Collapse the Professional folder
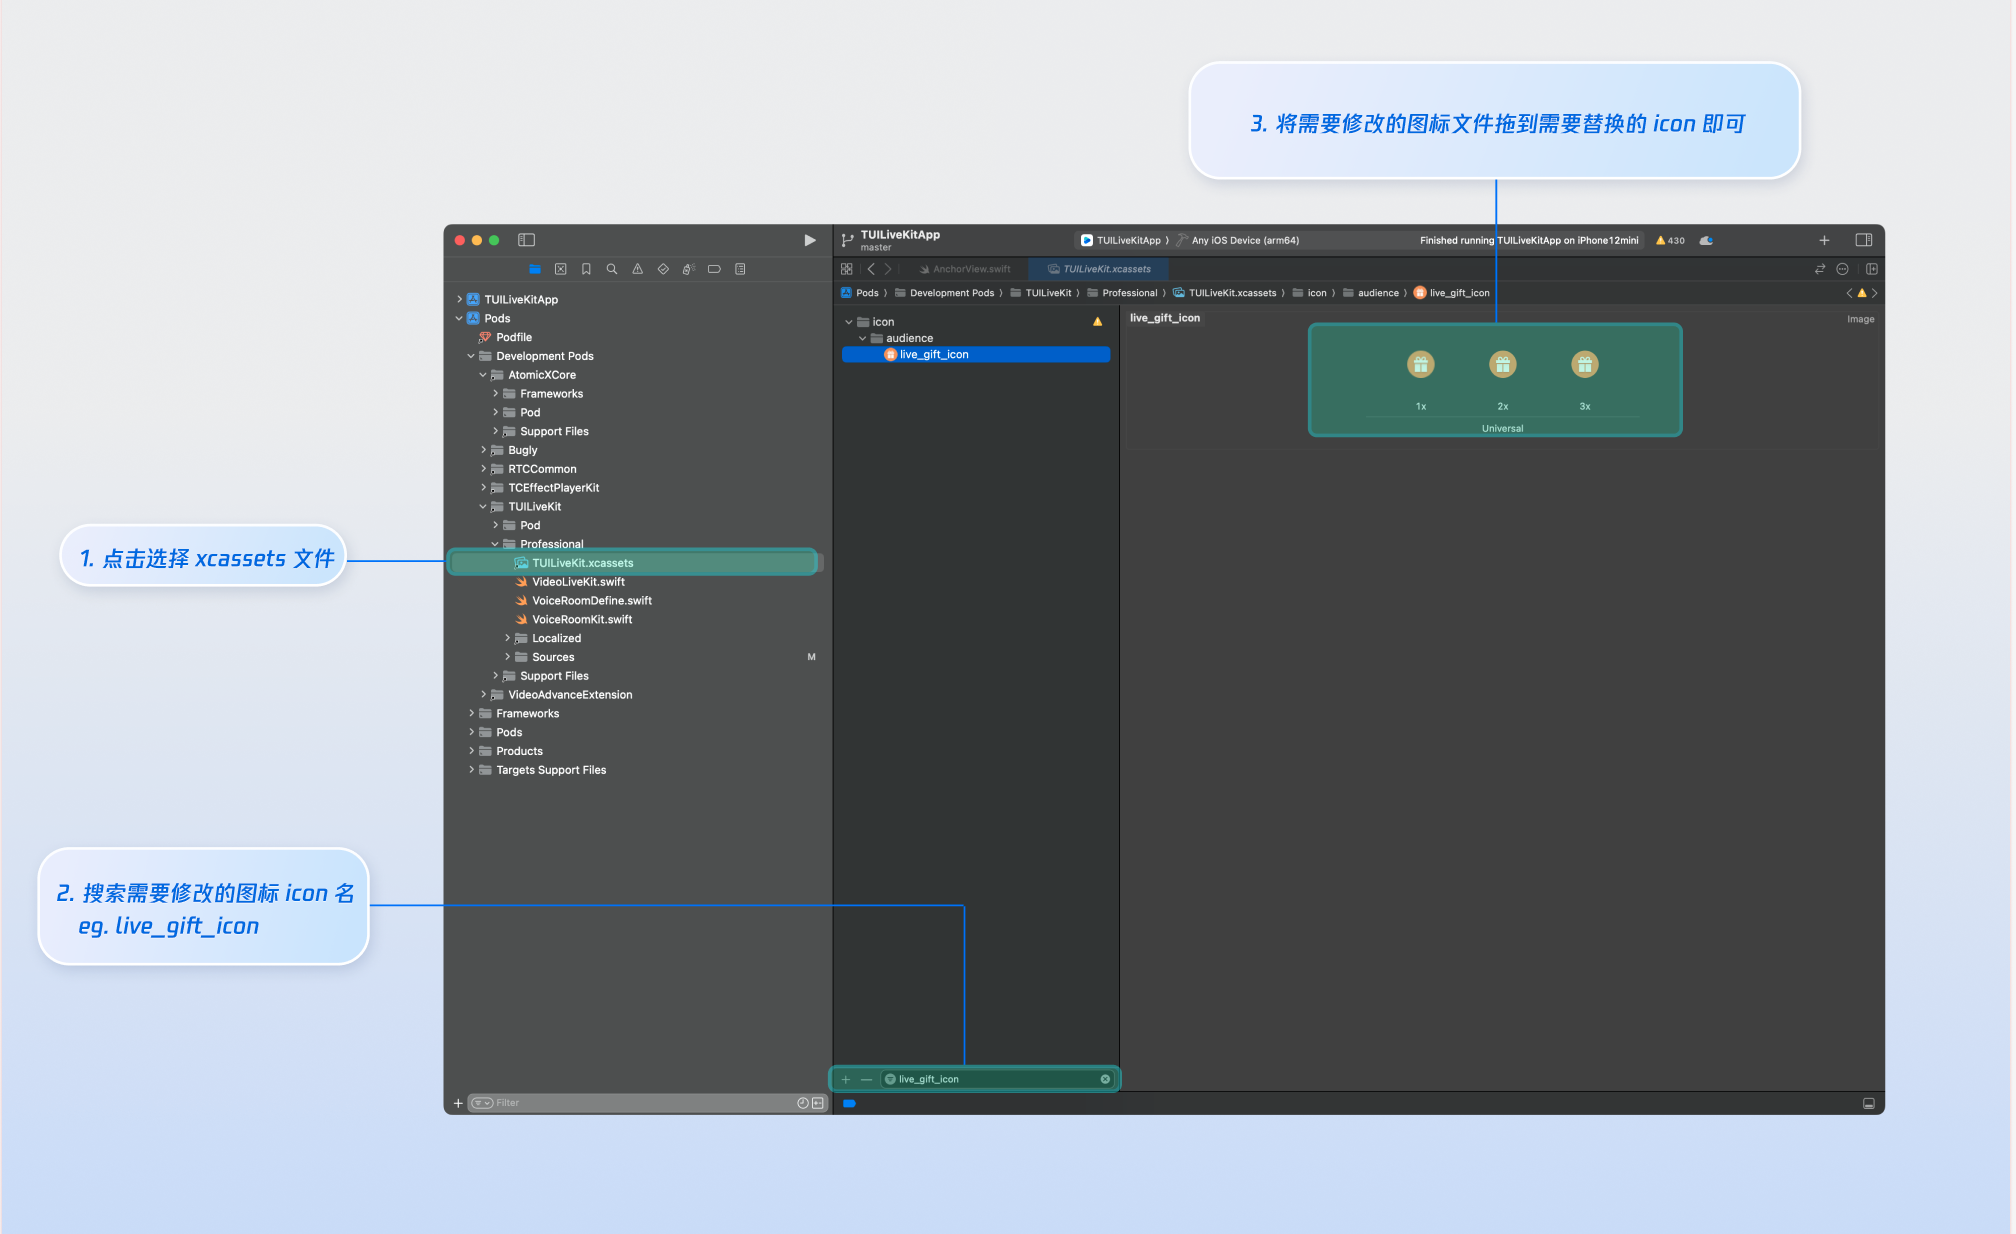2016x1234 pixels. (495, 544)
